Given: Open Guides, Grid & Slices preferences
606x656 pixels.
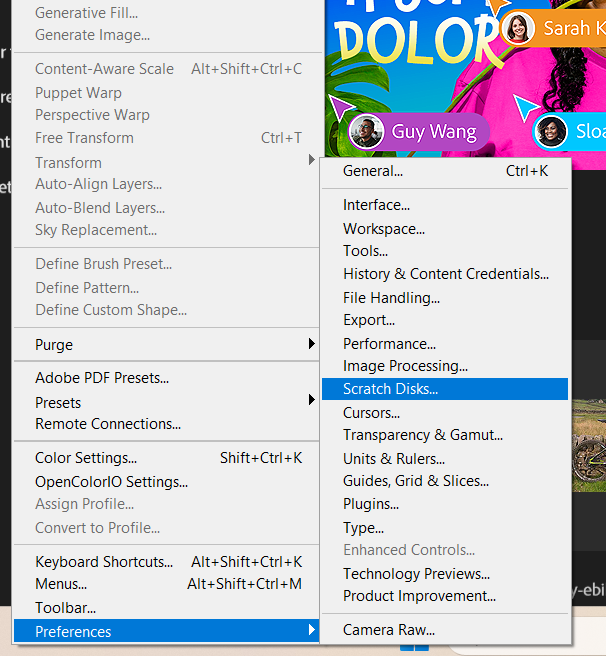Looking at the screenshot, I should (444, 481).
